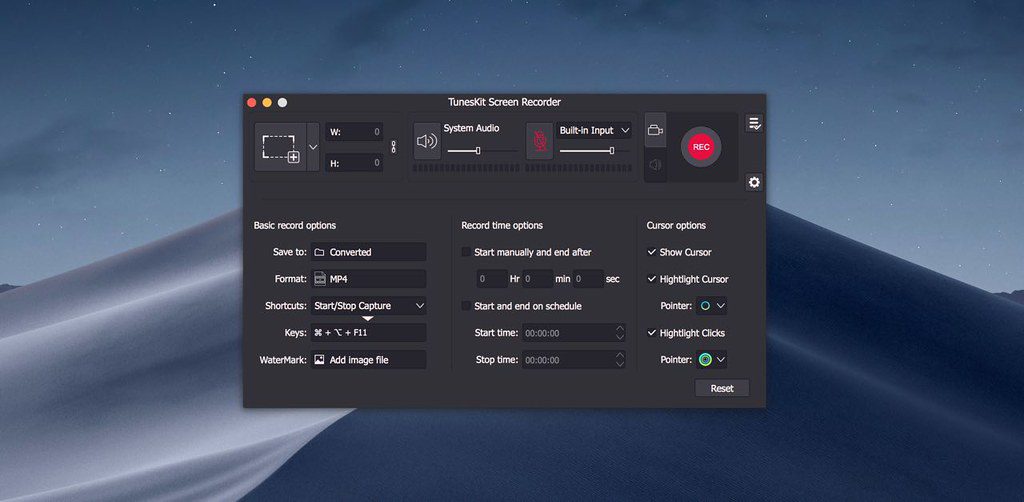1024x502 pixels.
Task: Click the Reset button
Action: (722, 388)
